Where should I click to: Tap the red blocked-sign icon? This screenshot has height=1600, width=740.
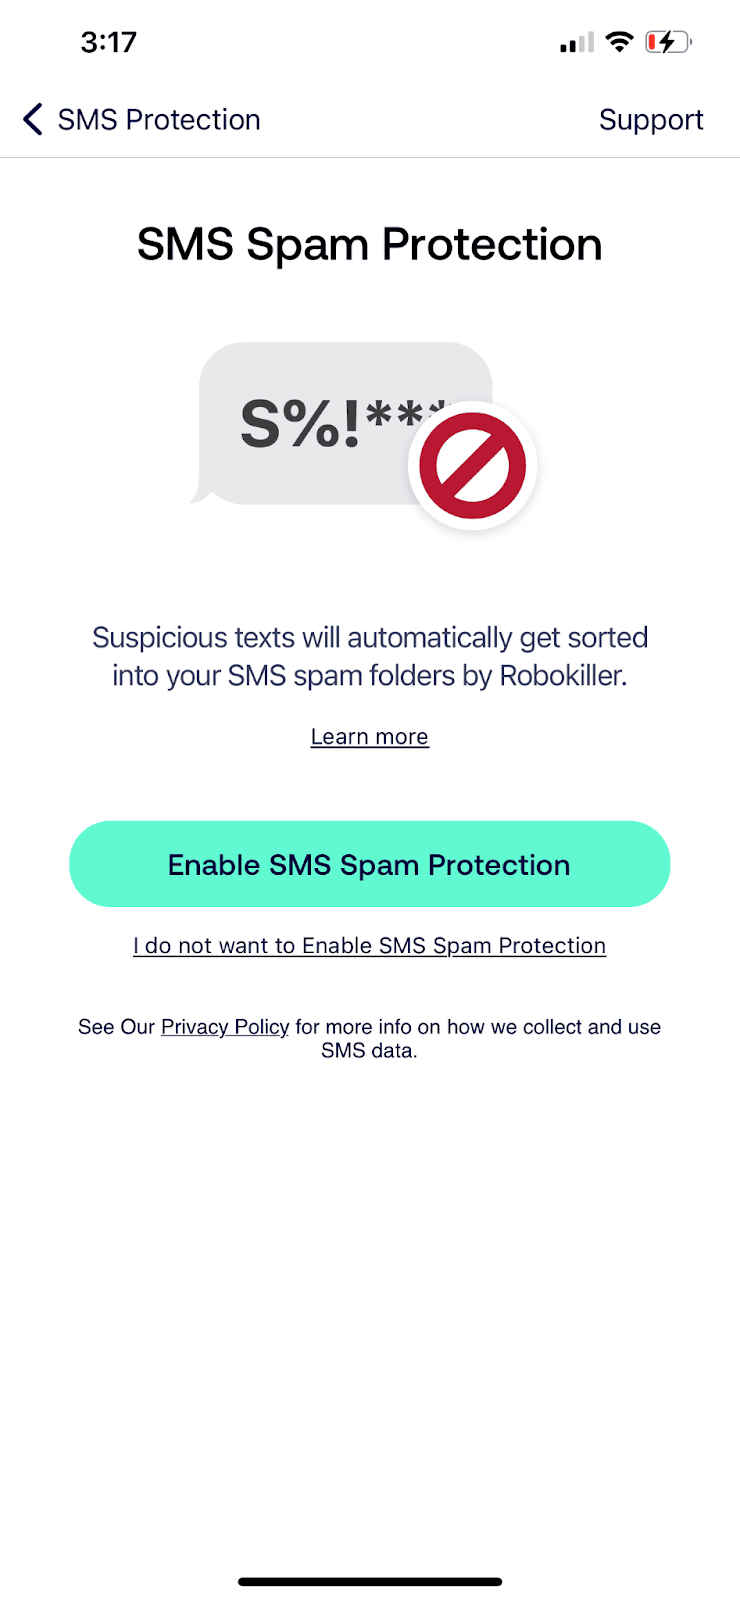coord(472,467)
